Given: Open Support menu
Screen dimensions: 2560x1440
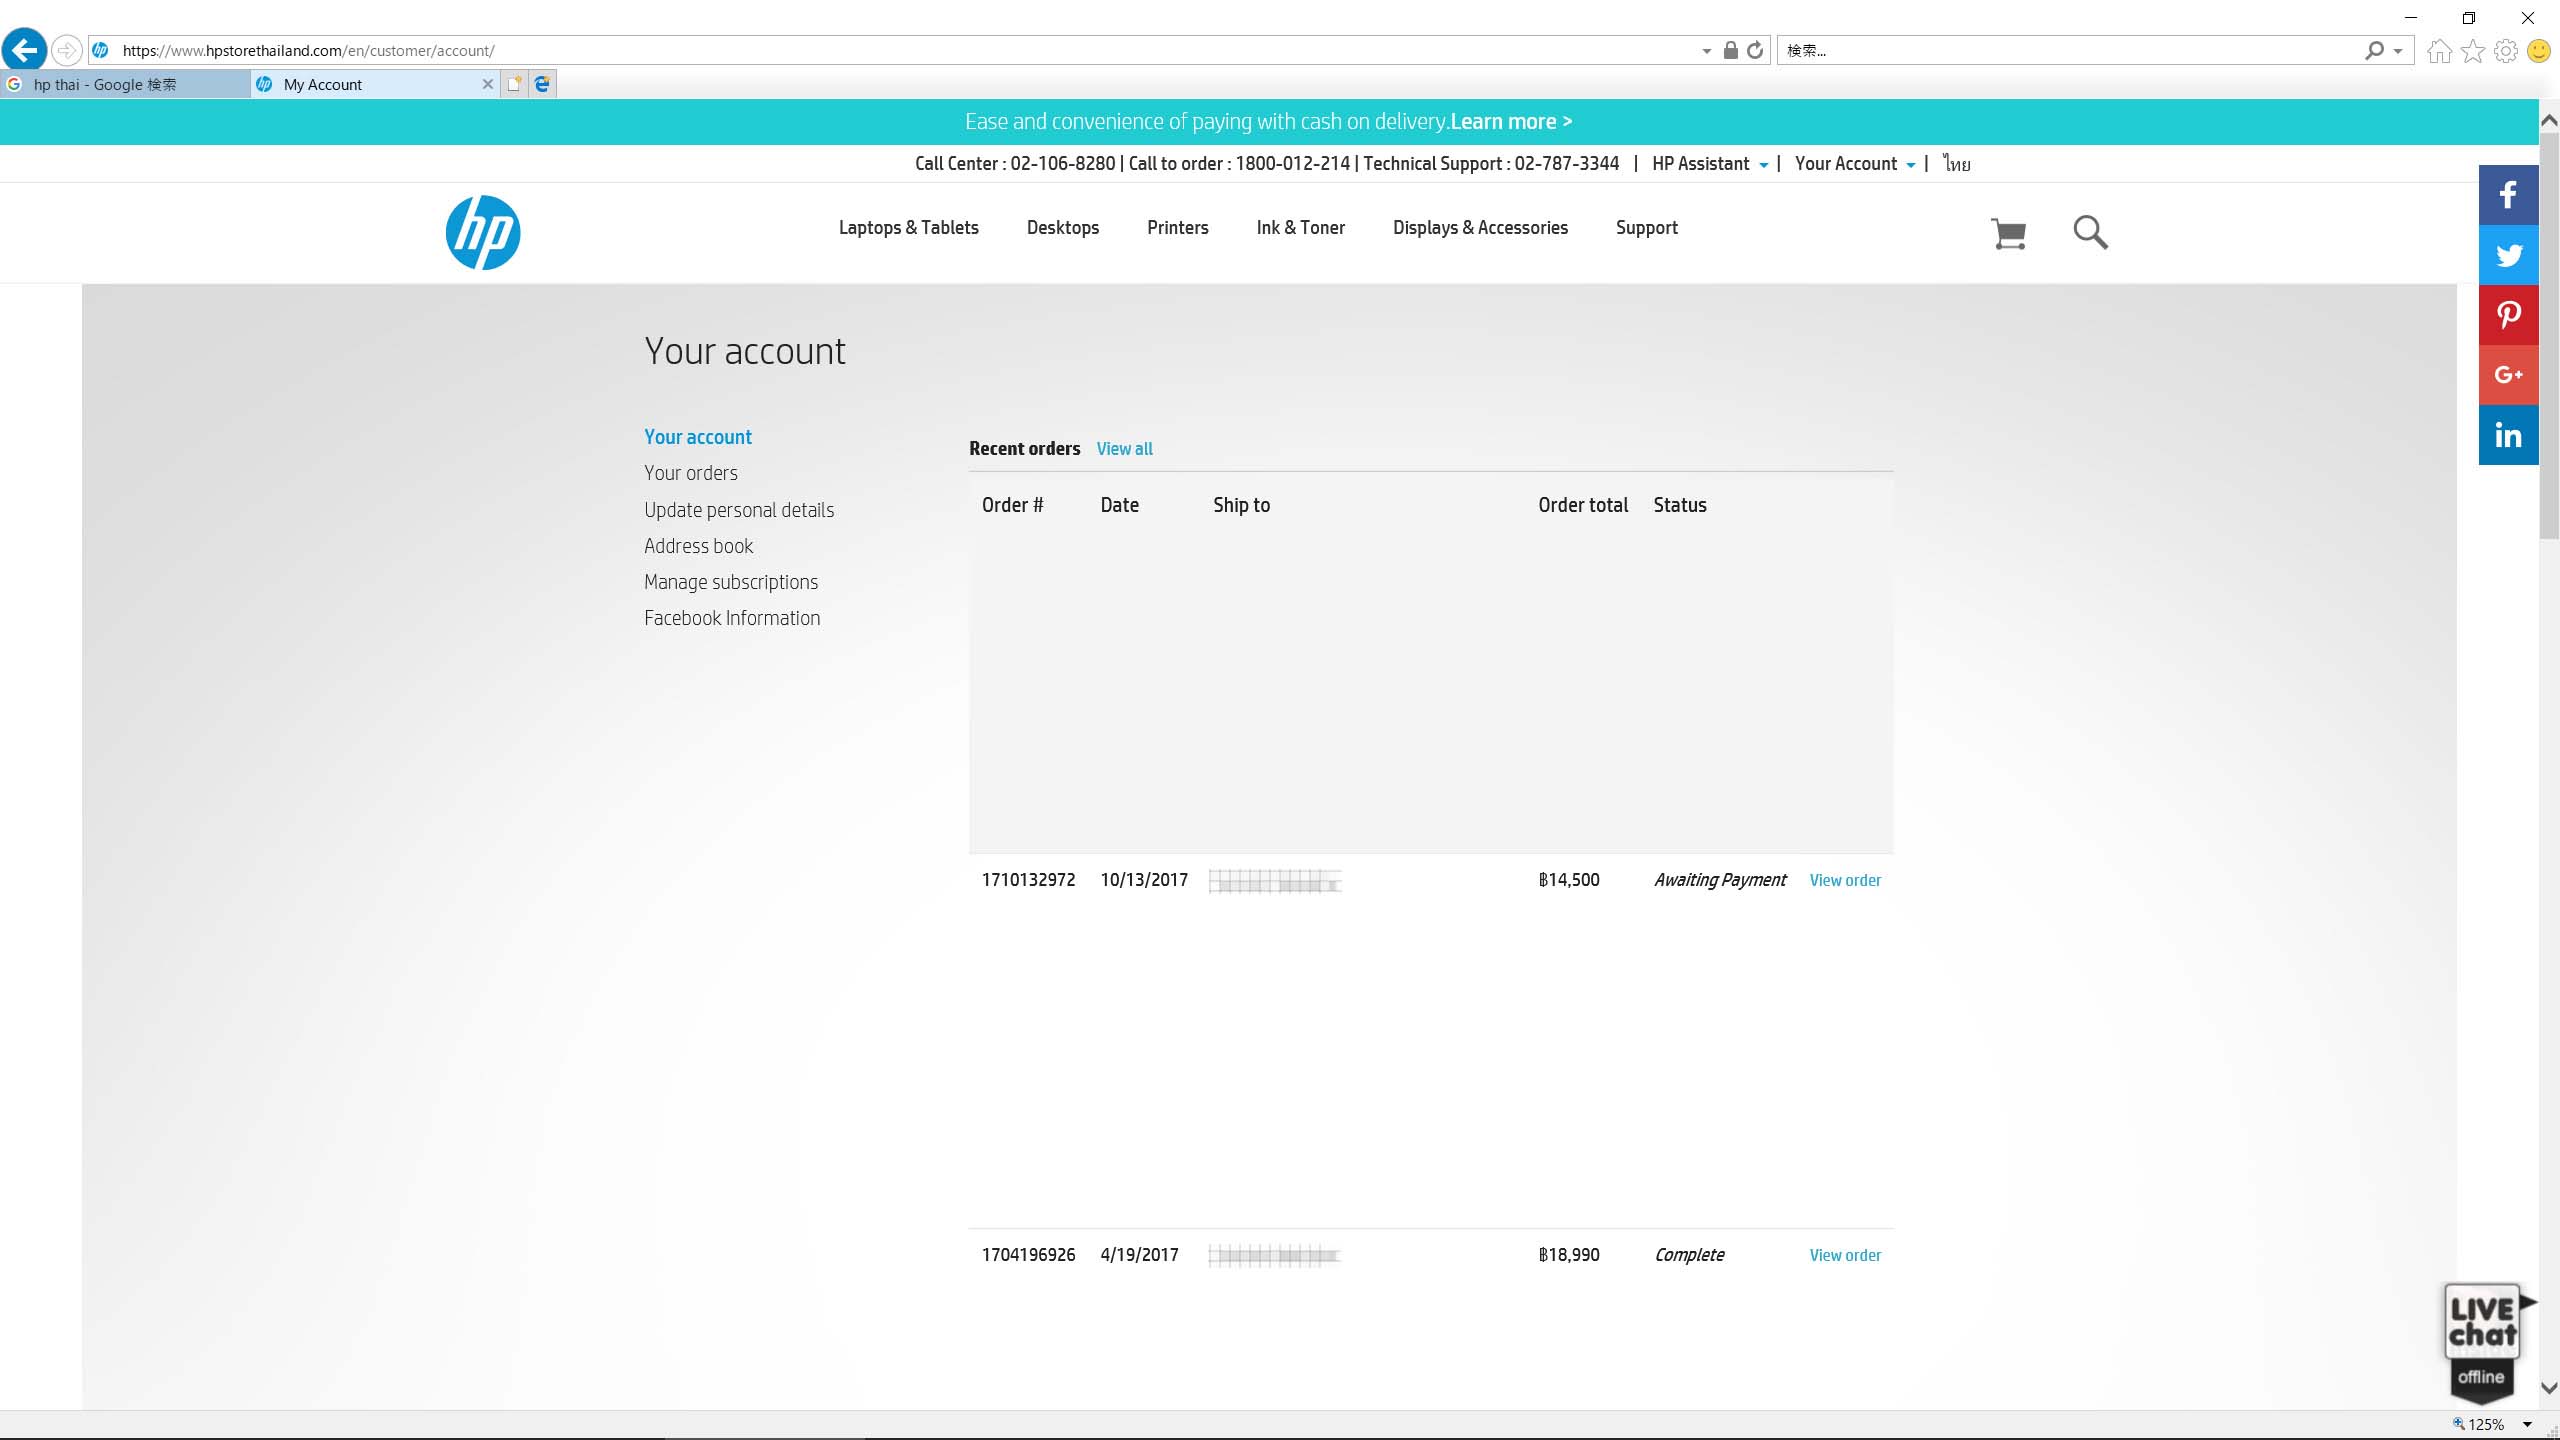Looking at the screenshot, I should click(x=1646, y=228).
